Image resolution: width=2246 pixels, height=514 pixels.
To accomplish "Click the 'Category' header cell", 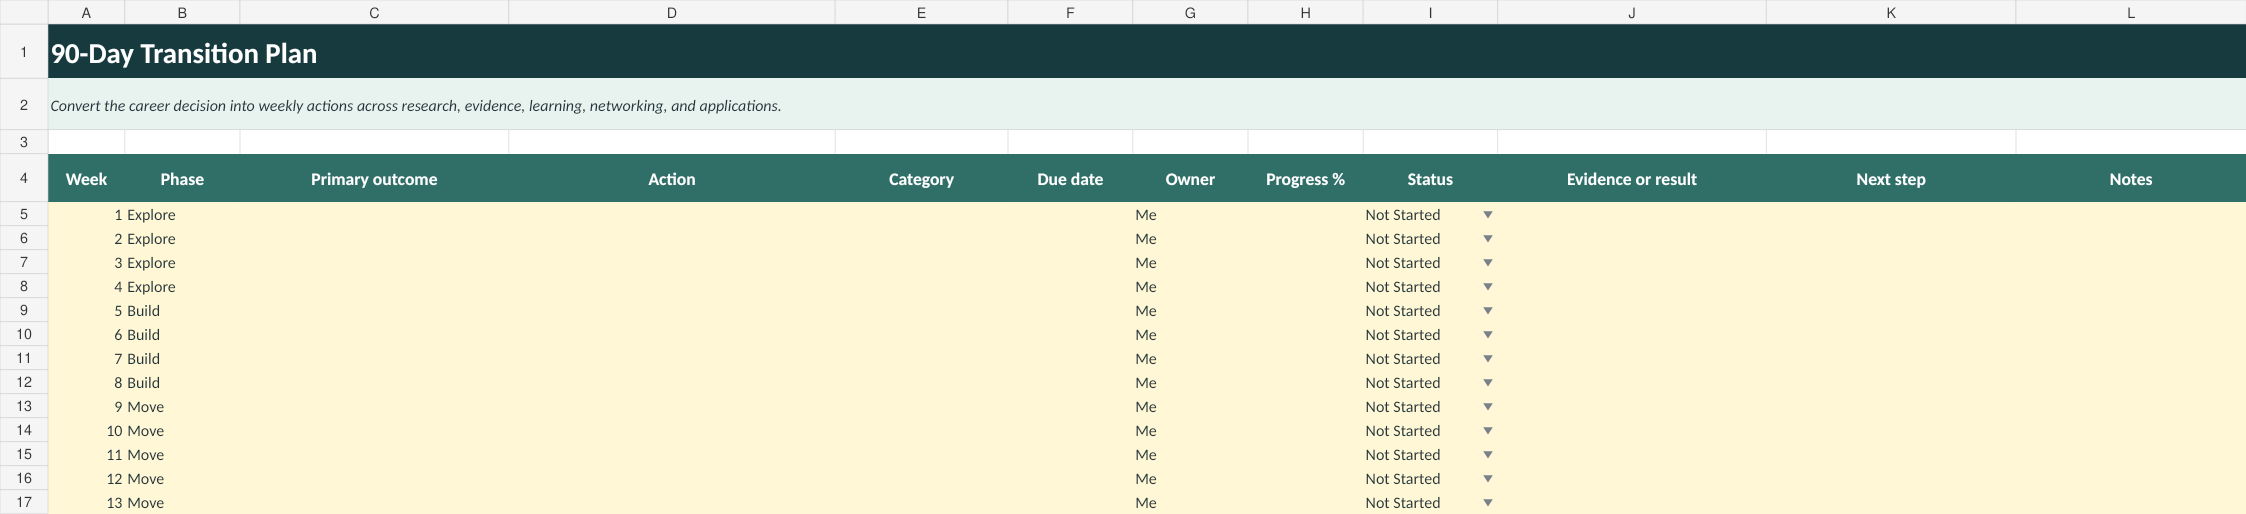I will point(921,179).
